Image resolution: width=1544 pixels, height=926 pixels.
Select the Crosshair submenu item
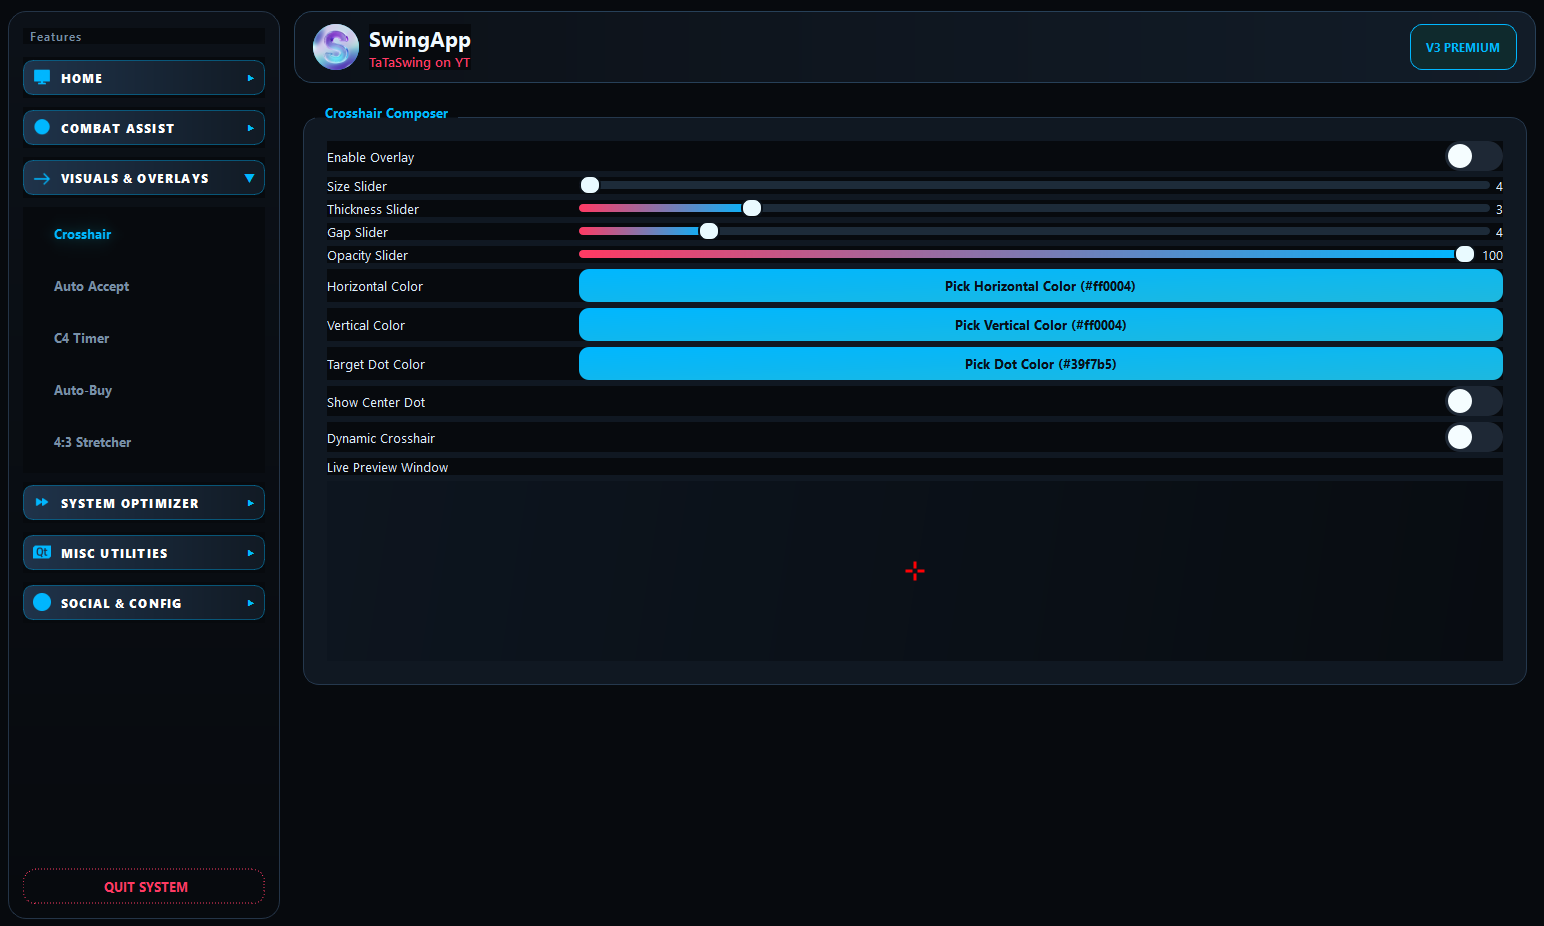click(x=83, y=234)
